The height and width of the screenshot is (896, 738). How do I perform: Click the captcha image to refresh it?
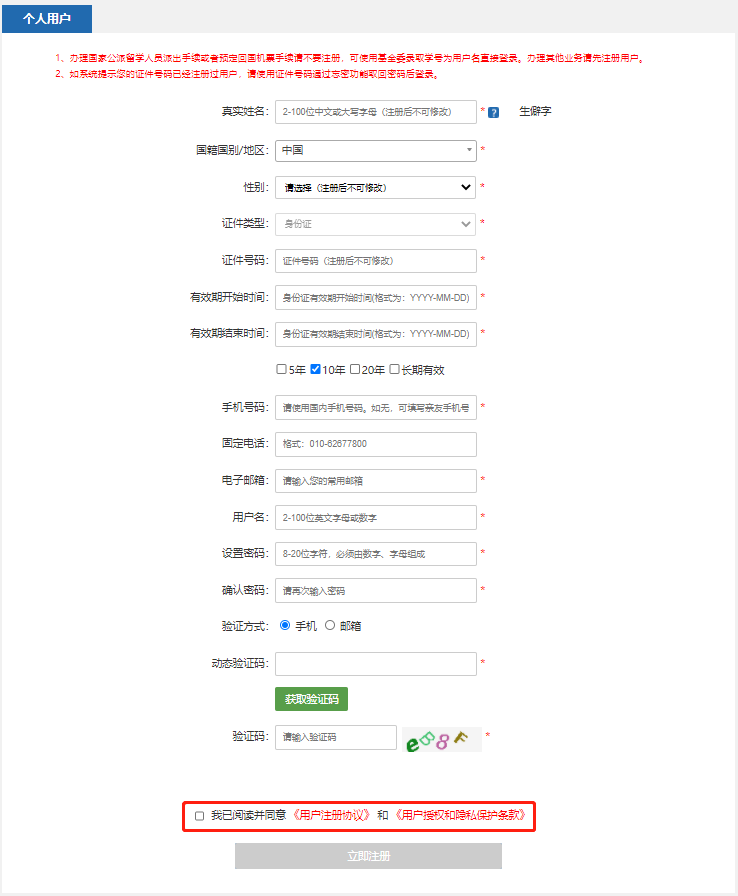point(442,739)
